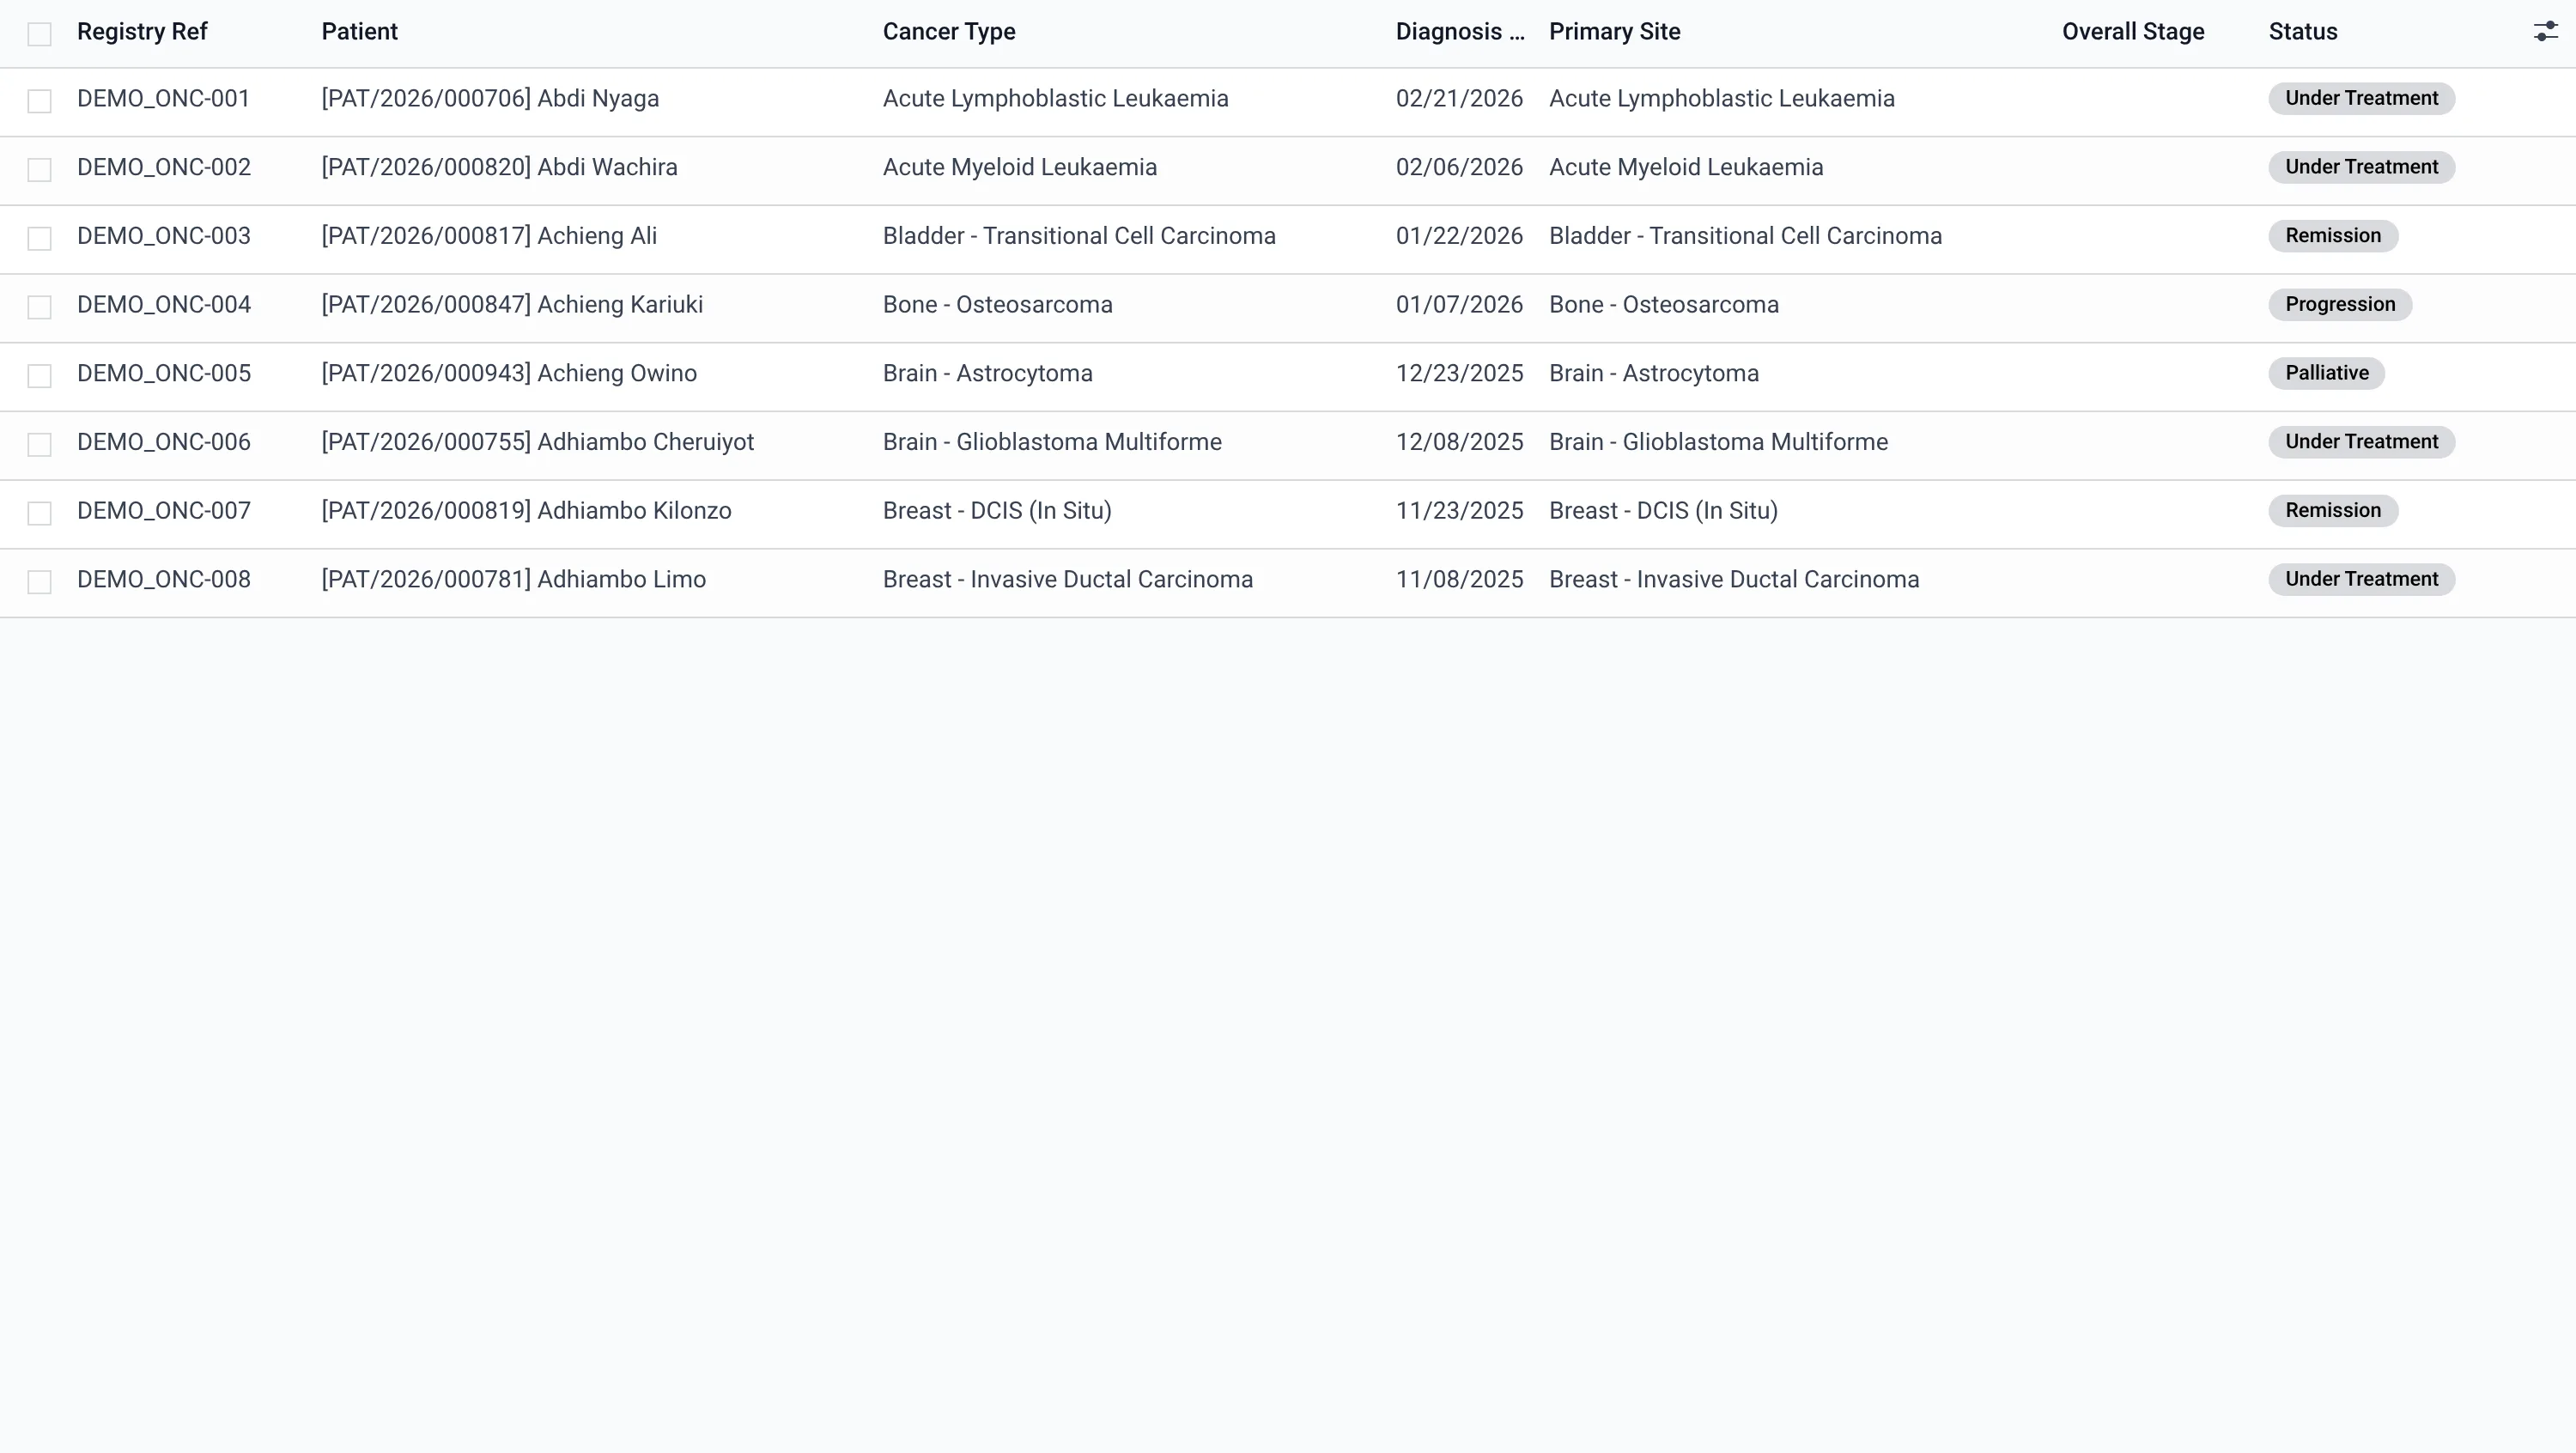Sort list by Cancer Type header

click(949, 32)
